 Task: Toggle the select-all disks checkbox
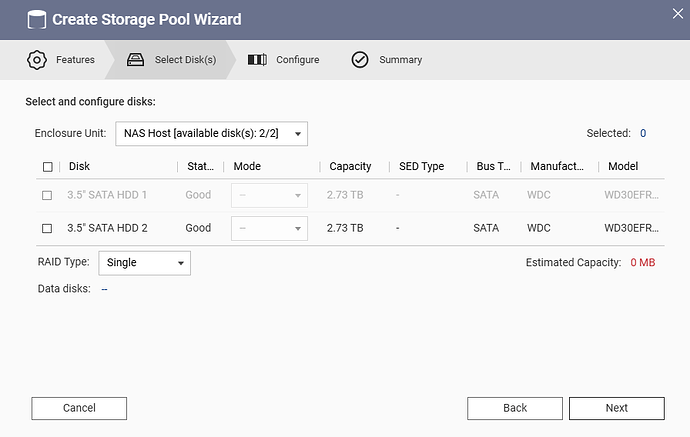click(48, 167)
